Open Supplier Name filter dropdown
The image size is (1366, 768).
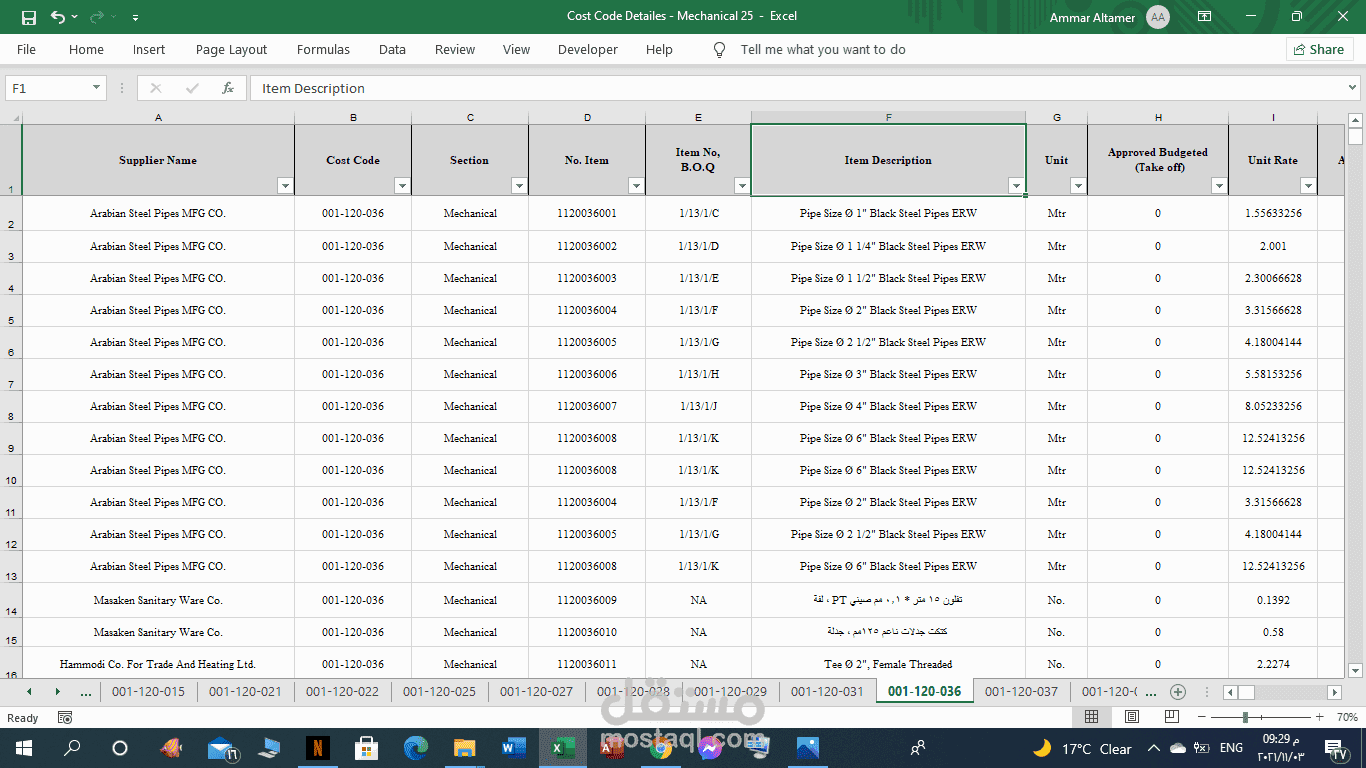click(x=285, y=185)
